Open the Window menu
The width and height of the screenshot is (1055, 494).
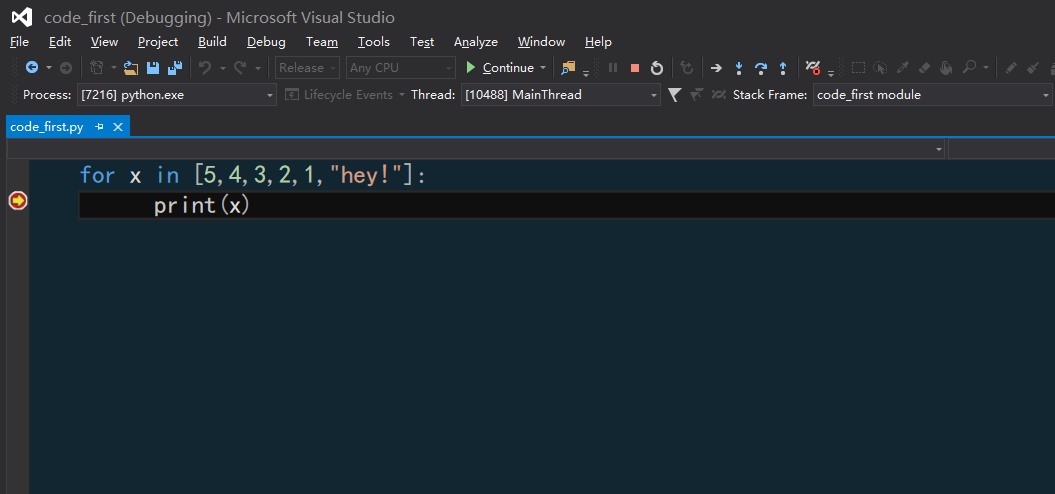point(542,42)
